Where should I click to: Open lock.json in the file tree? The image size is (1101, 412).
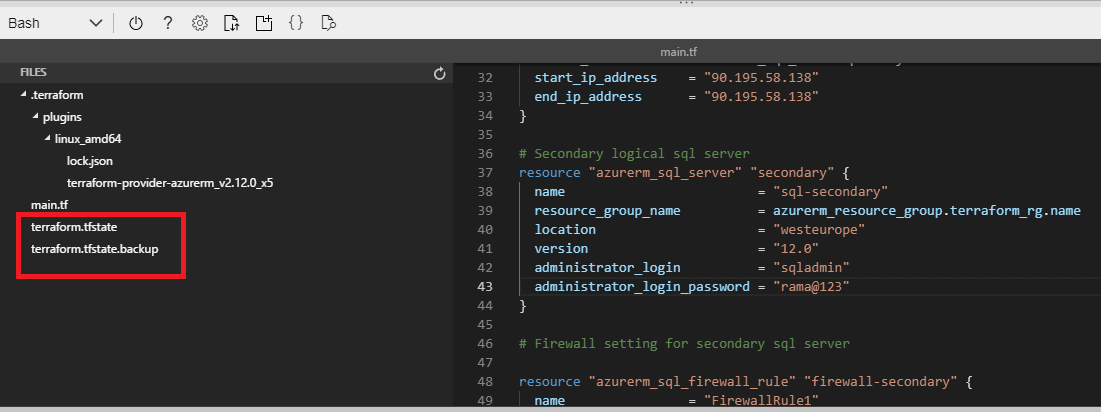(89, 161)
